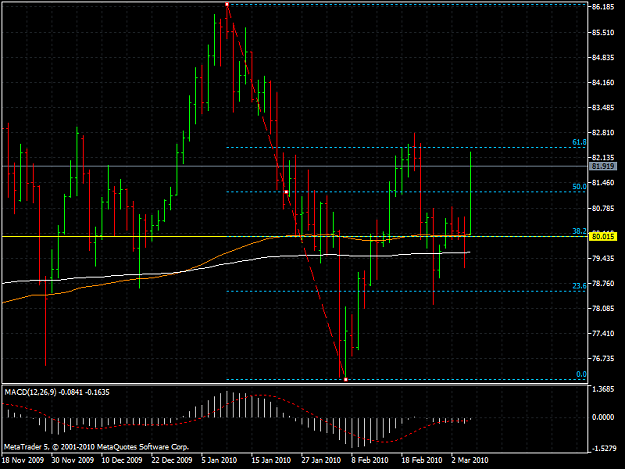Click the 2 Mar 2010 date label
This screenshot has height=469, width=625.
[470, 460]
